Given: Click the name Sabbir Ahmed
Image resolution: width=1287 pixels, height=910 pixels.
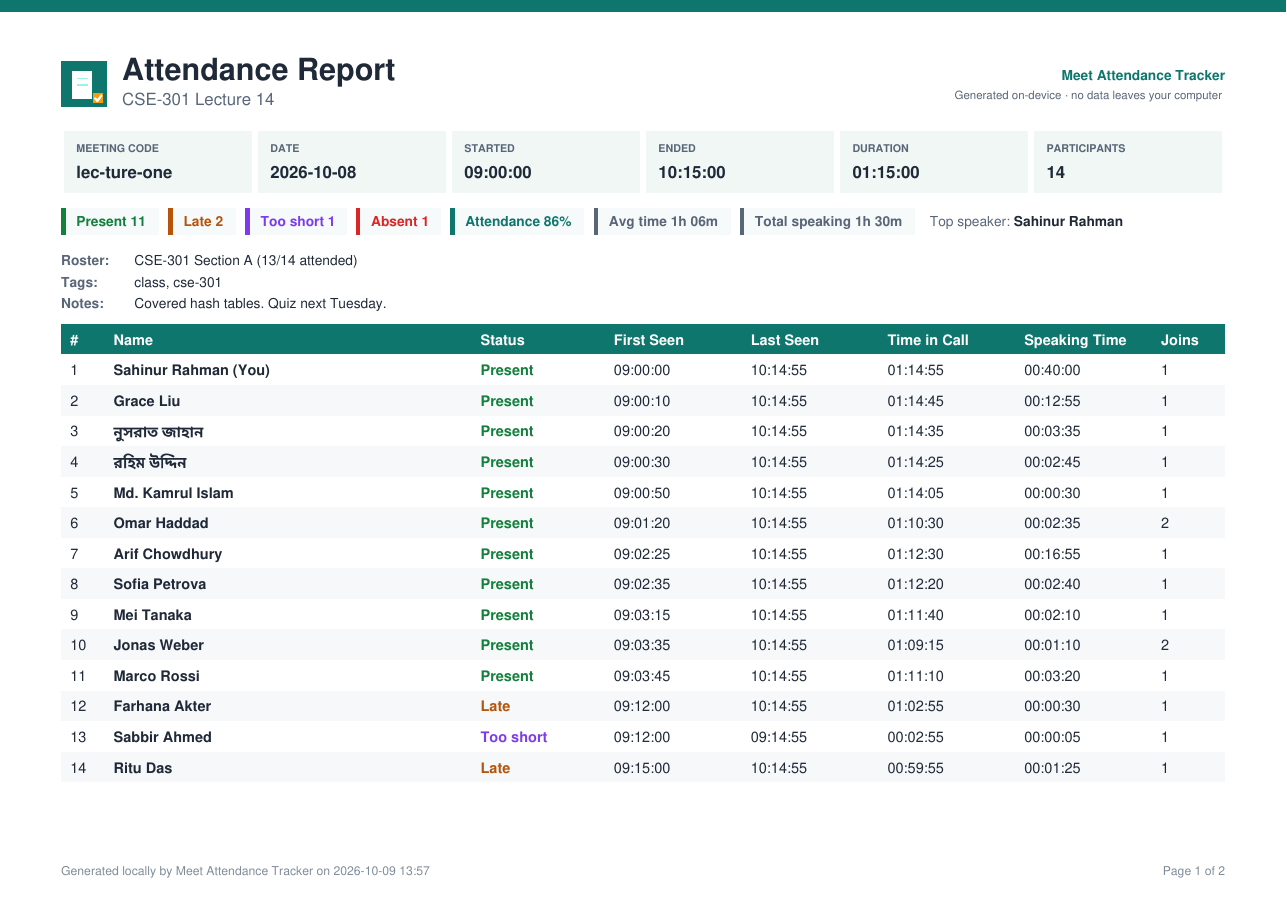Looking at the screenshot, I should (x=162, y=737).
